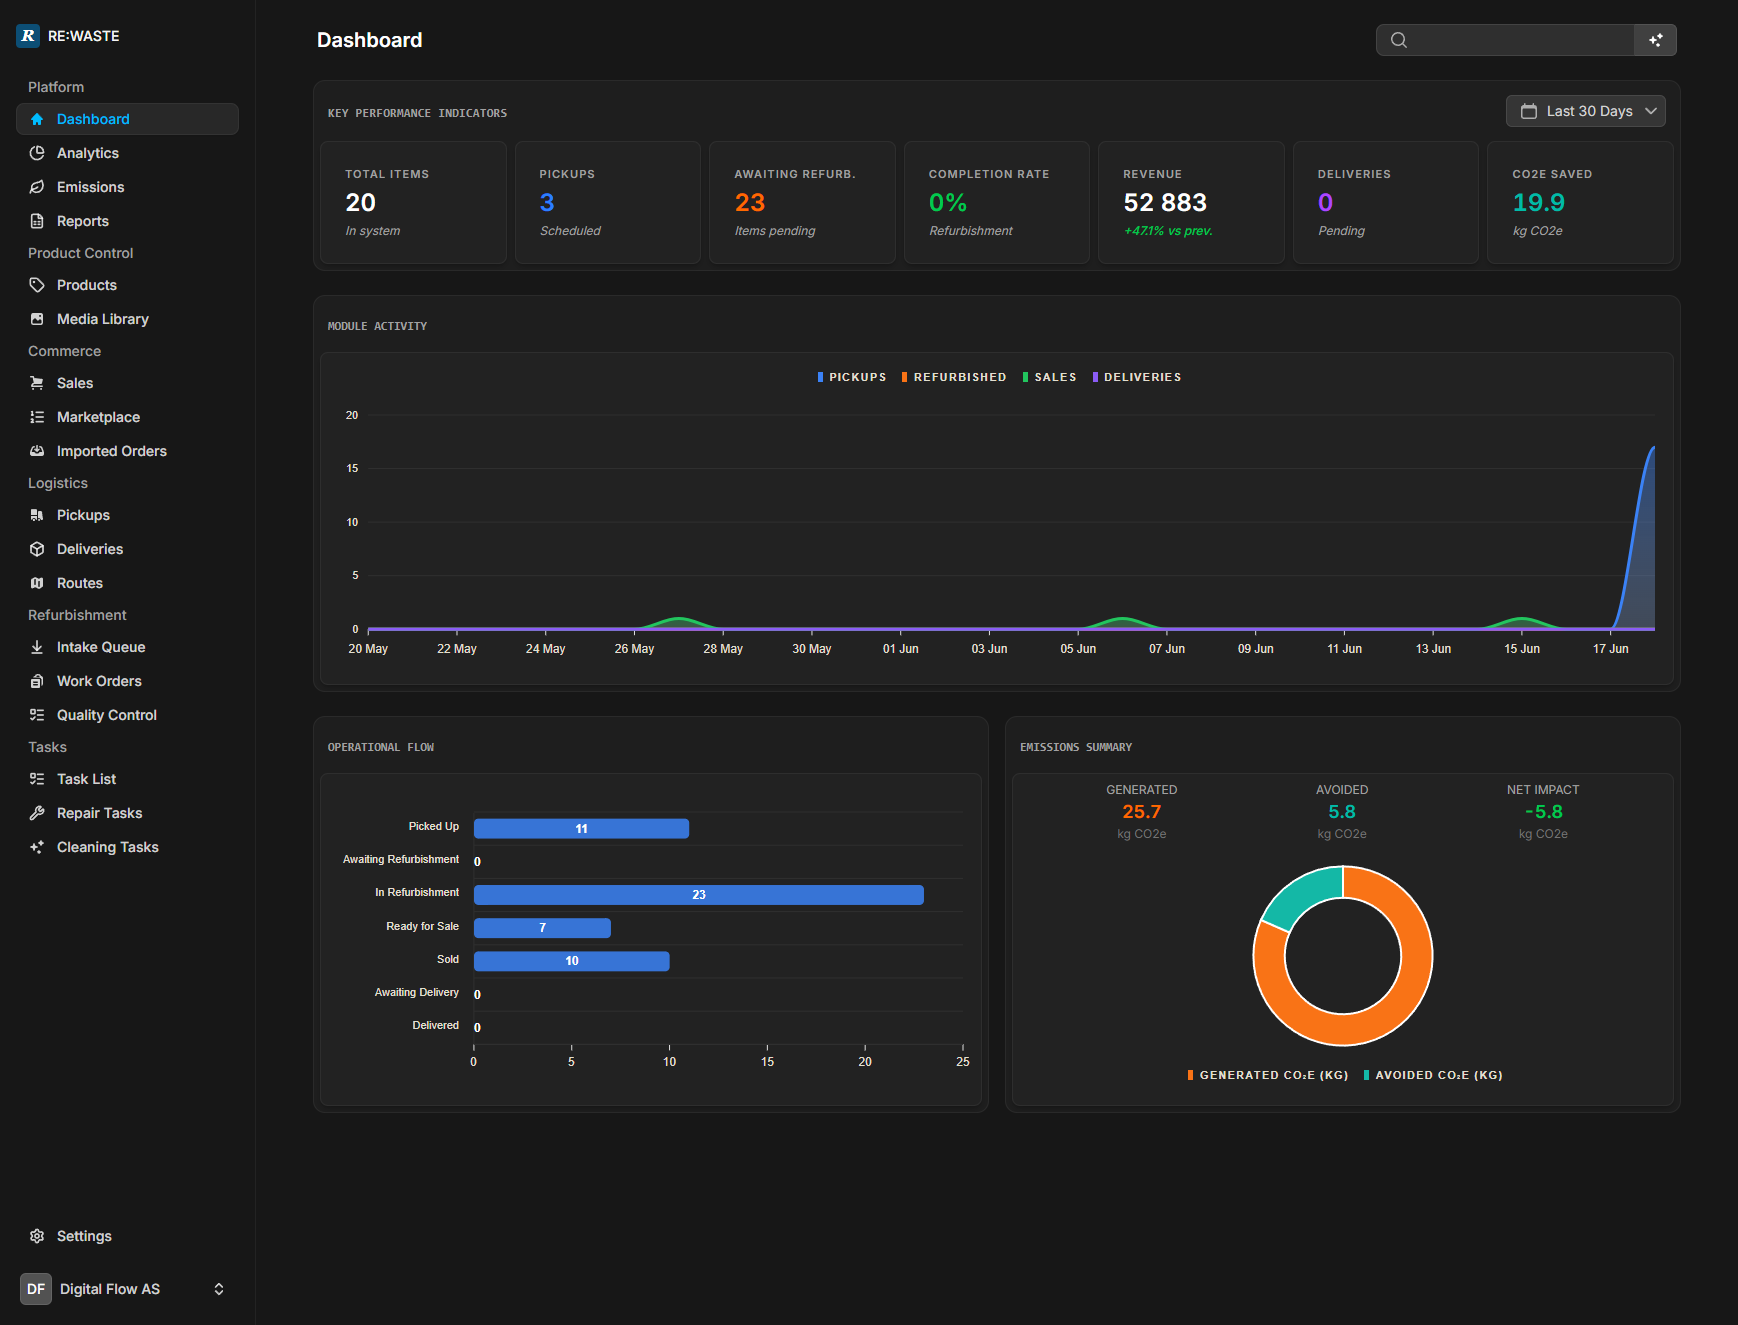The image size is (1738, 1325).
Task: Click the Deliveries KPI card showing 0
Action: (1386, 202)
